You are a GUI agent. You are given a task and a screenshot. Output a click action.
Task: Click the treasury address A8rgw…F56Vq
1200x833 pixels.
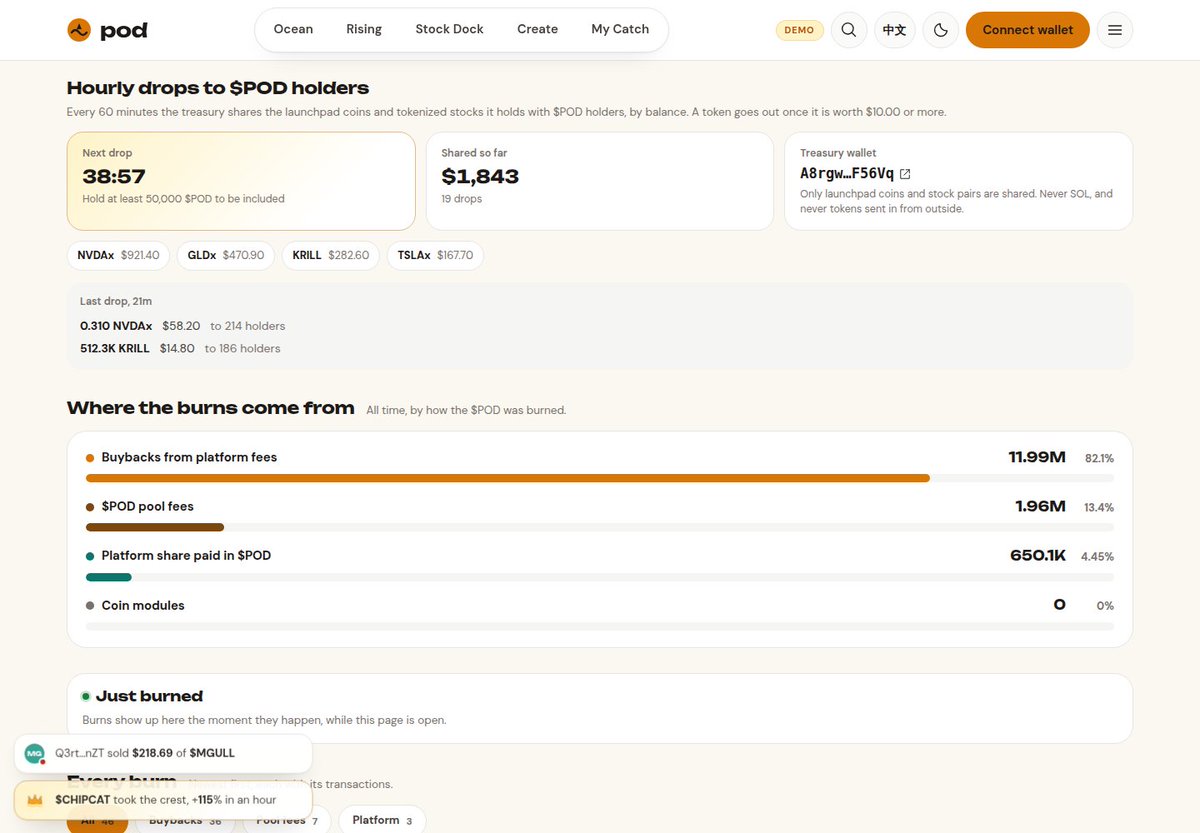[847, 173]
